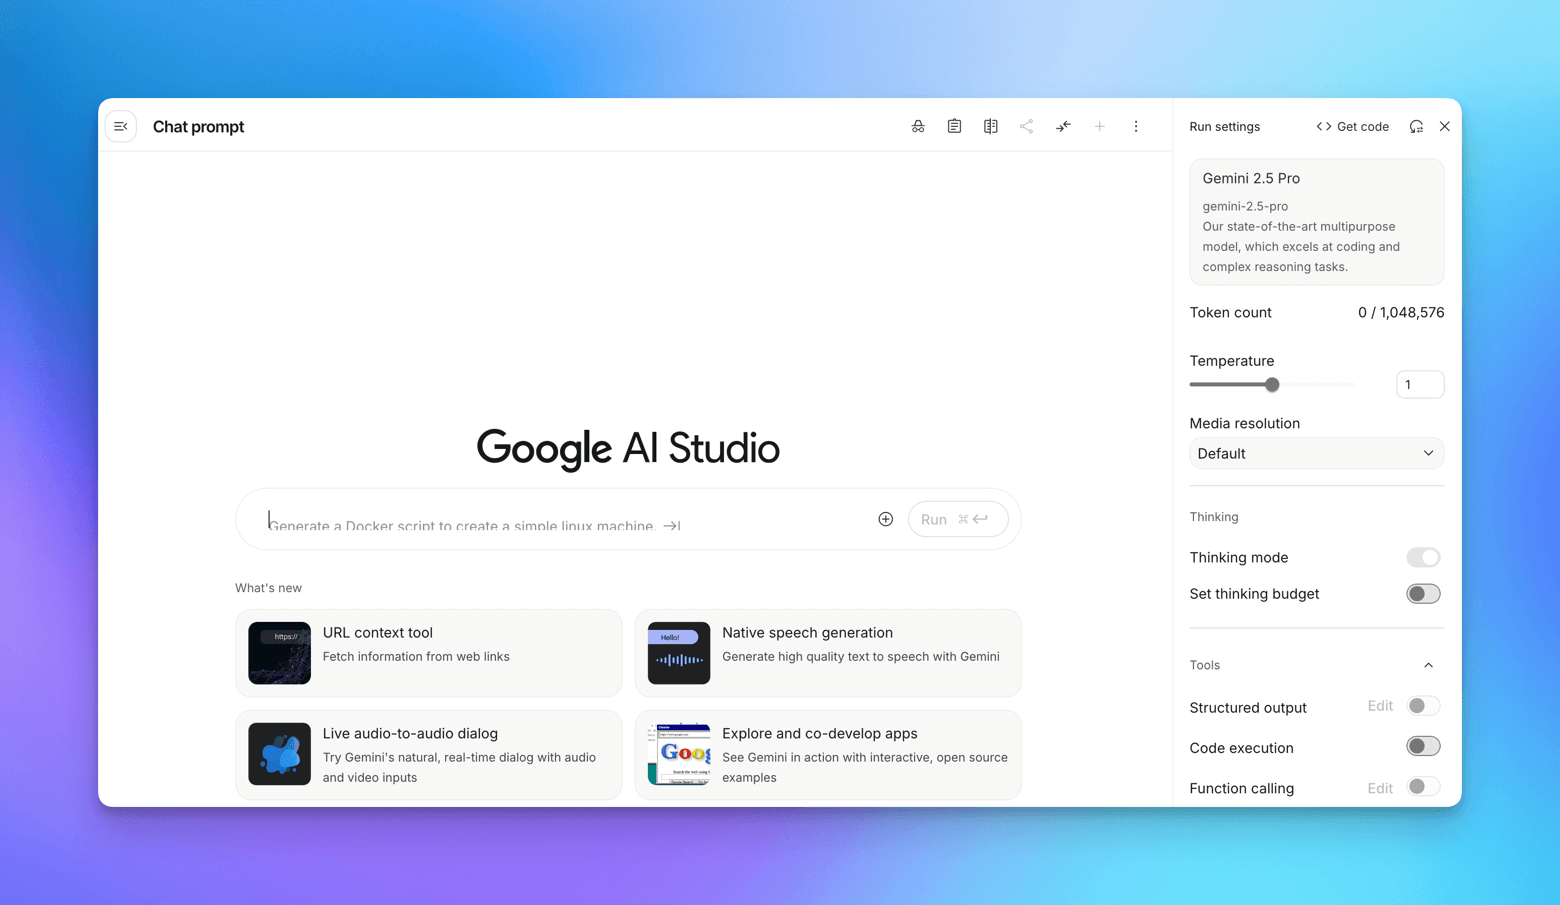Open the URL context tool card

coord(428,653)
